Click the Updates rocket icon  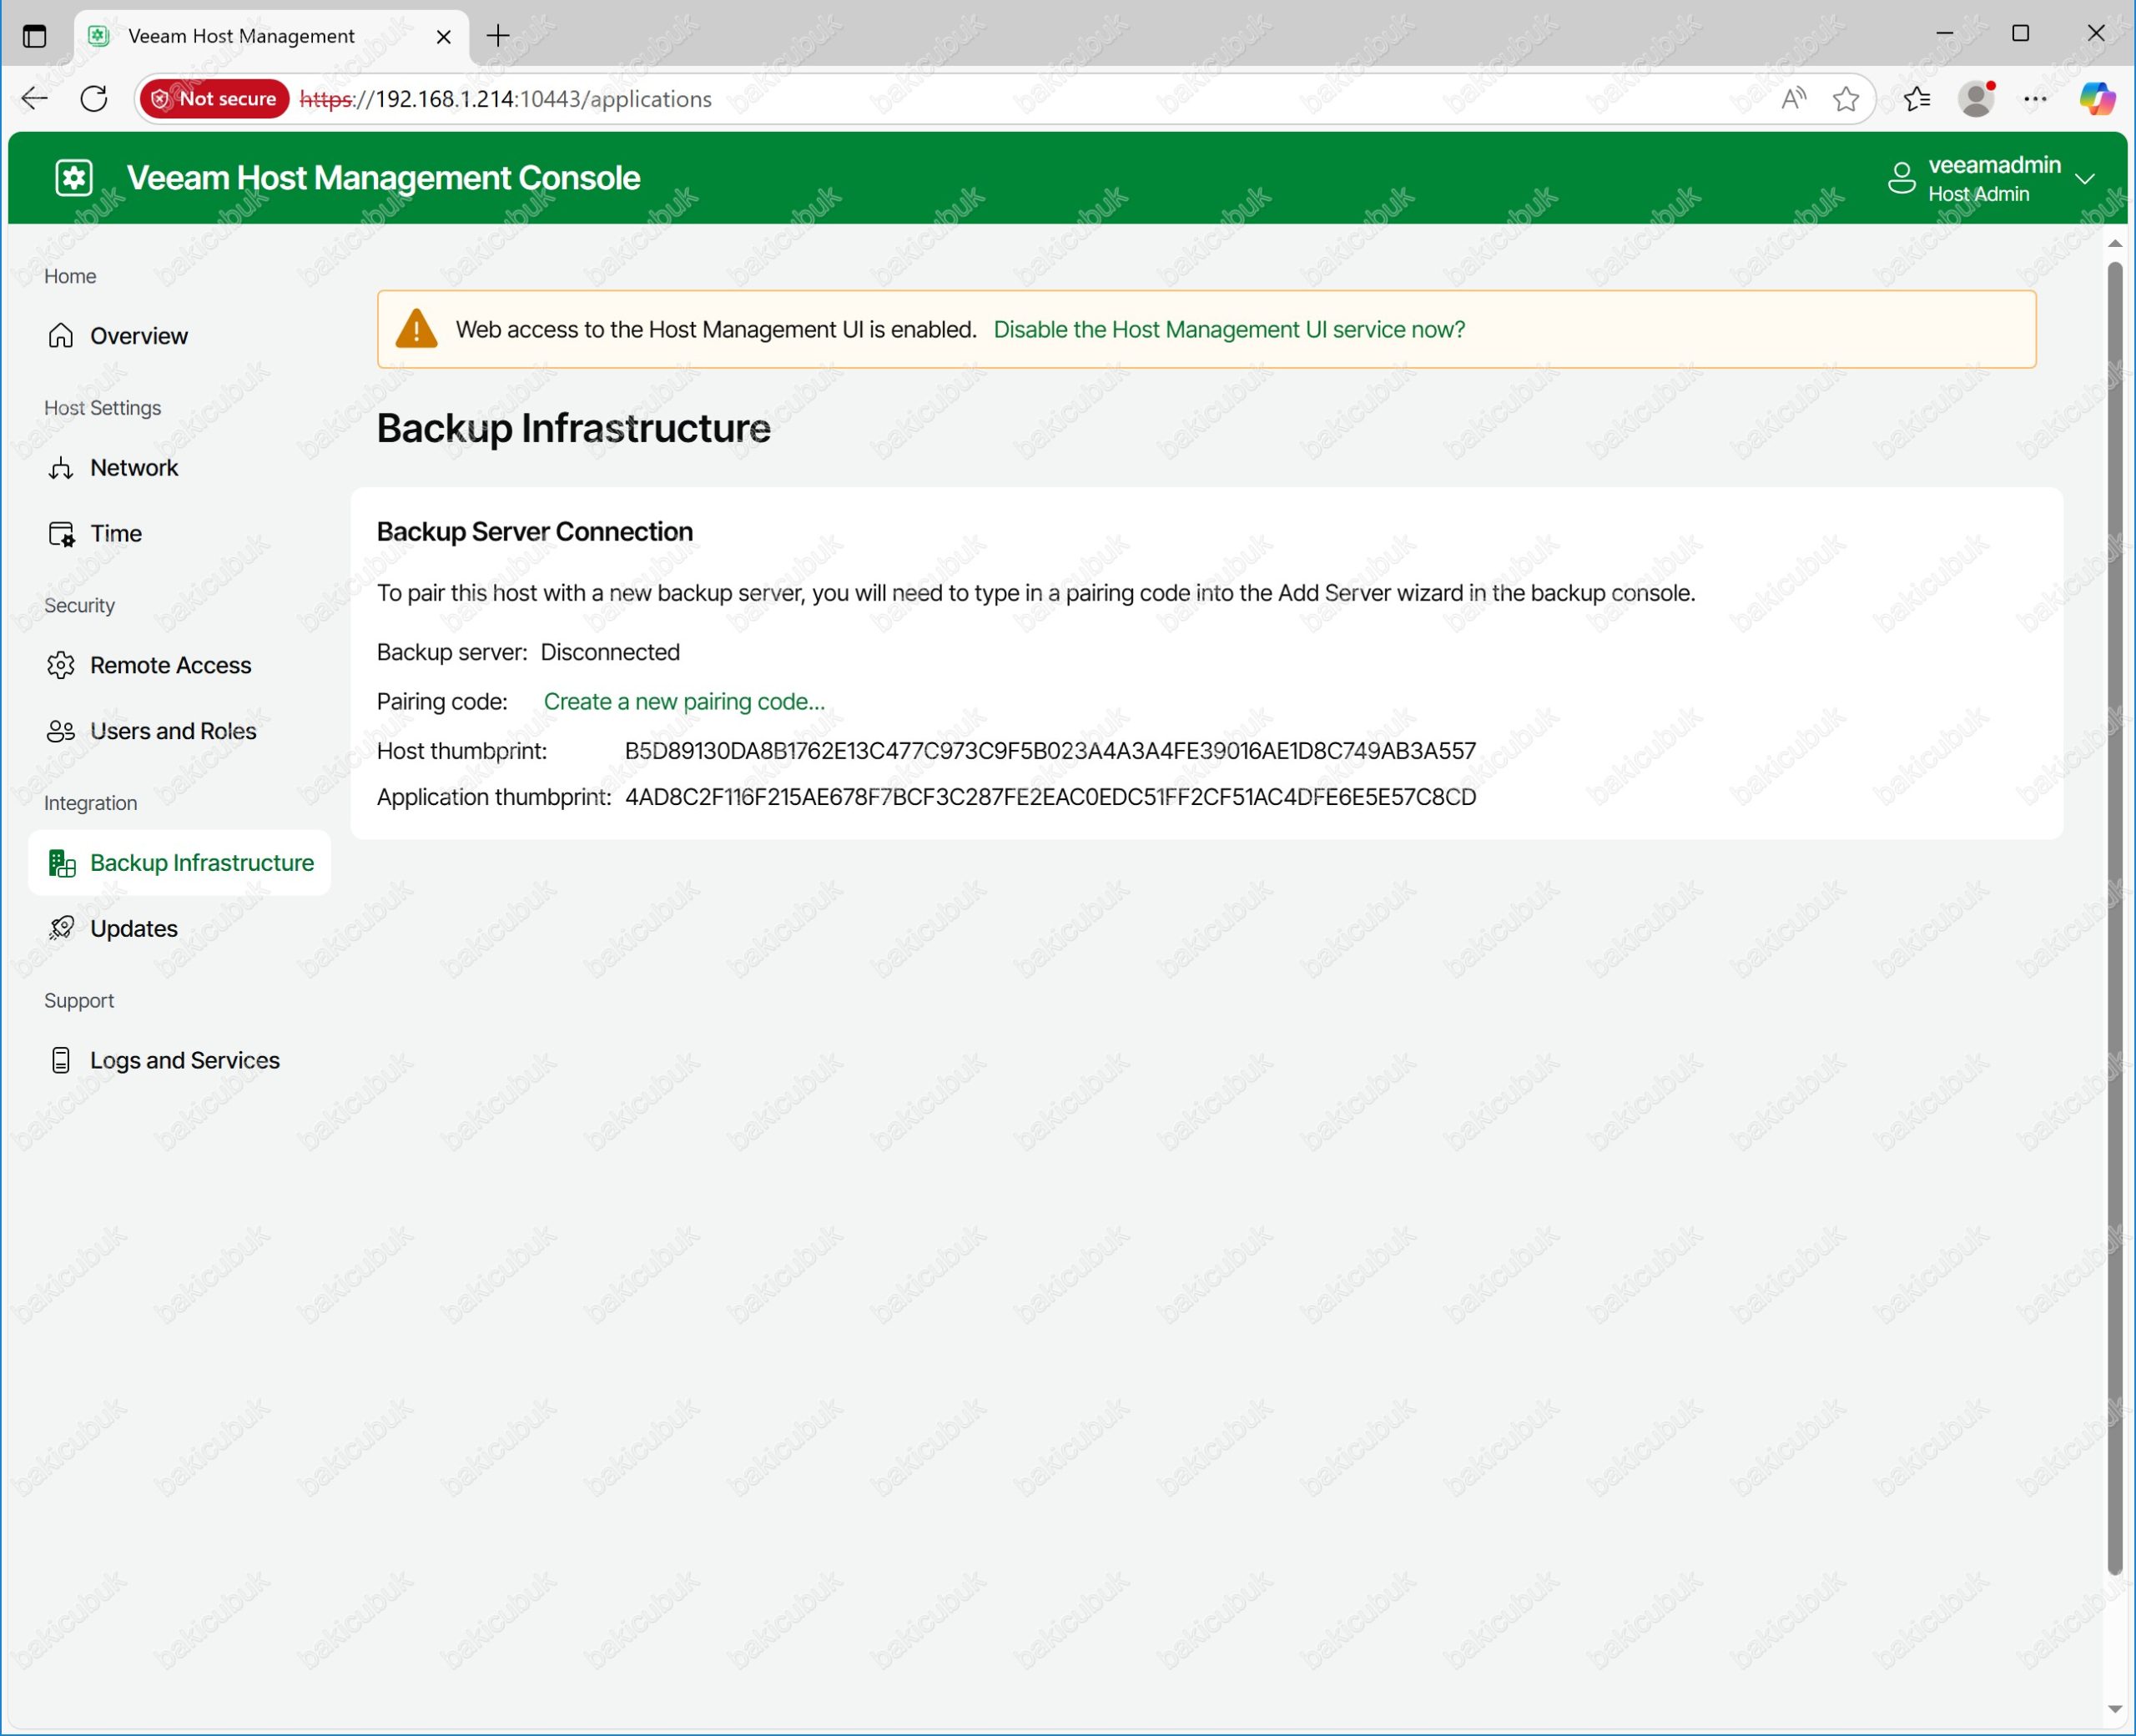61,929
